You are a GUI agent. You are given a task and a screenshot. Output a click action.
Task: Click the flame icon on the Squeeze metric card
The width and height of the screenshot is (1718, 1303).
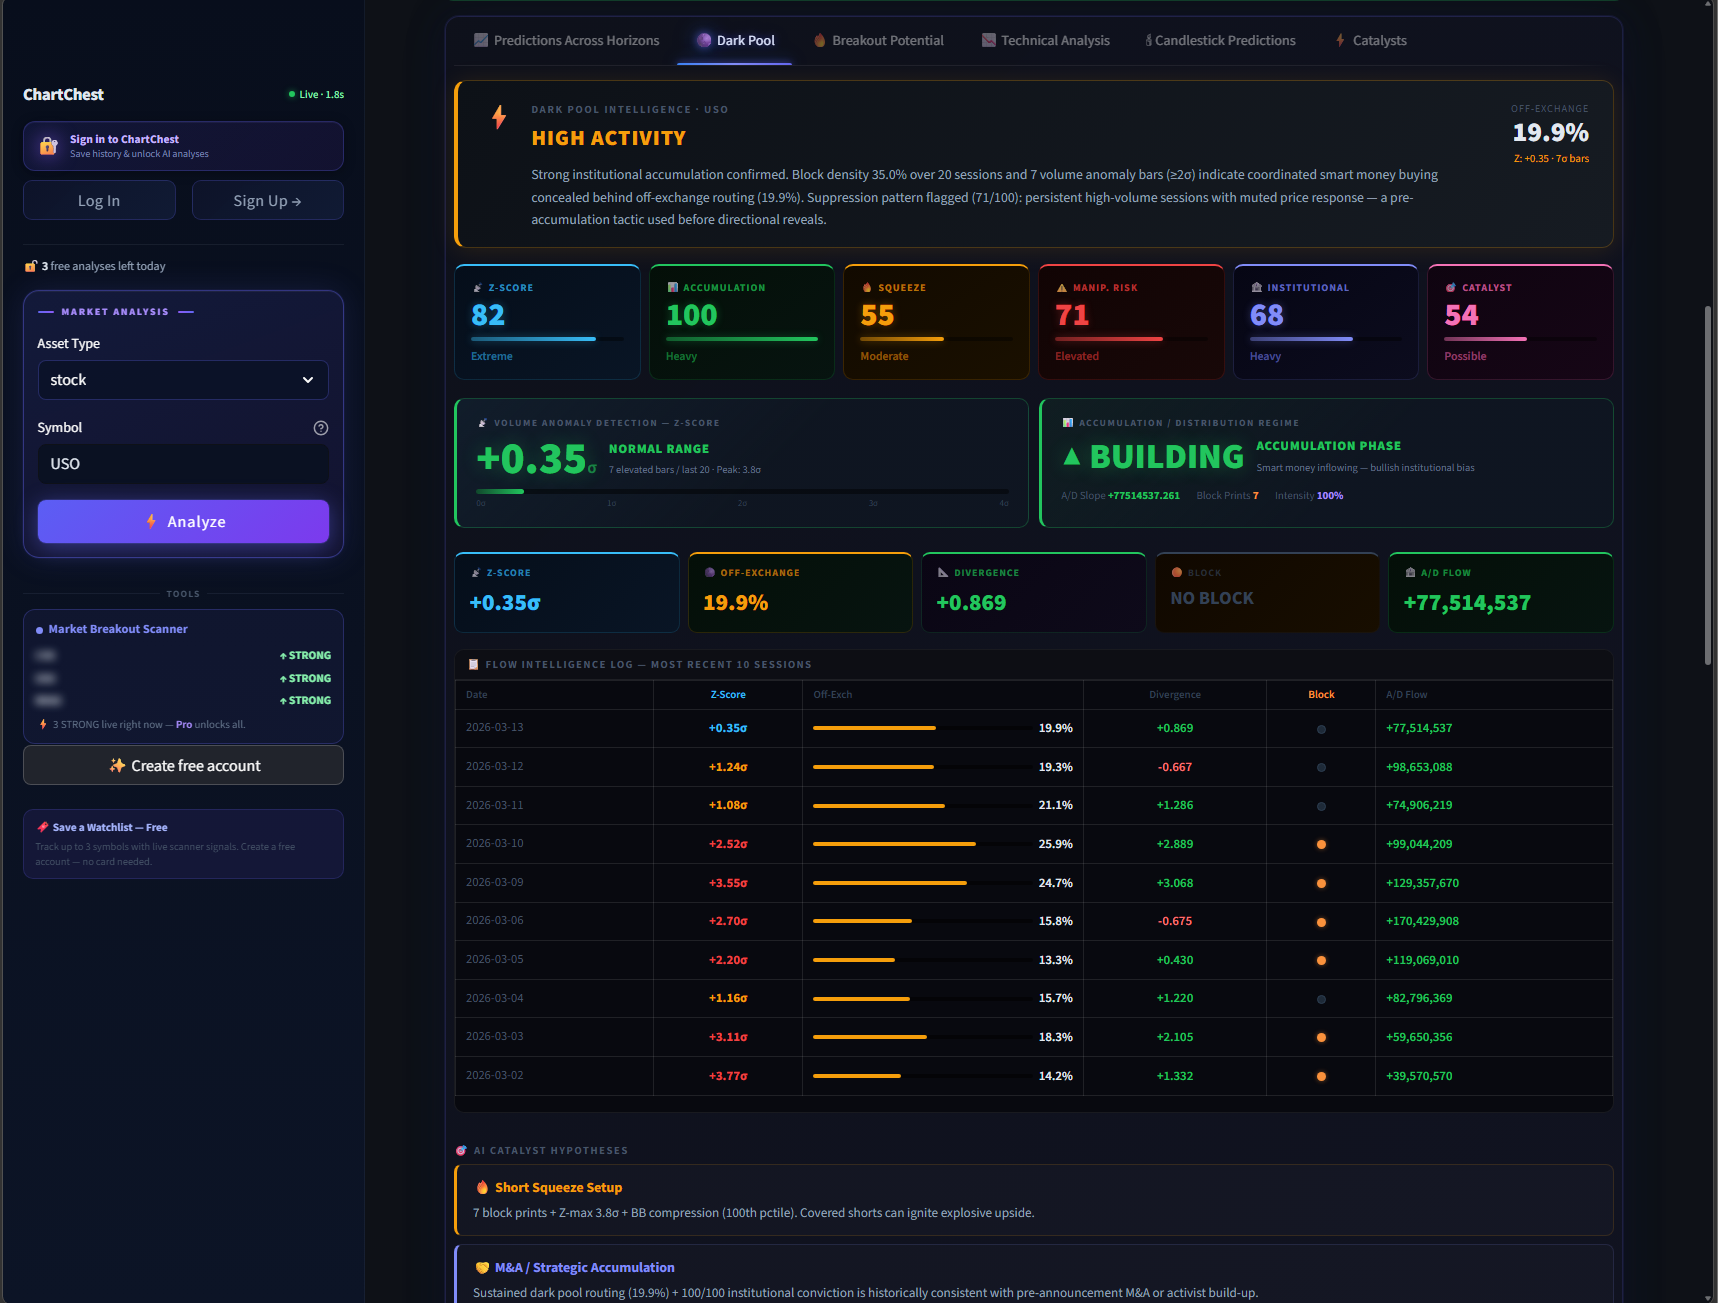coord(866,287)
